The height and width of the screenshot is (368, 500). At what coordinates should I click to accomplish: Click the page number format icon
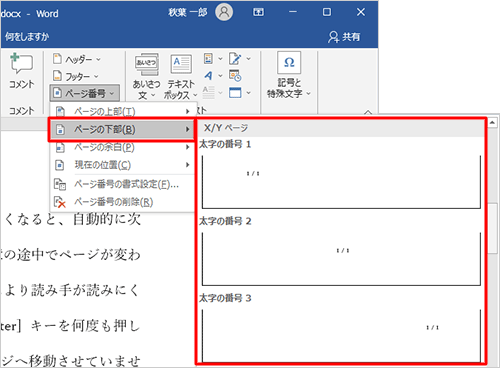60,184
